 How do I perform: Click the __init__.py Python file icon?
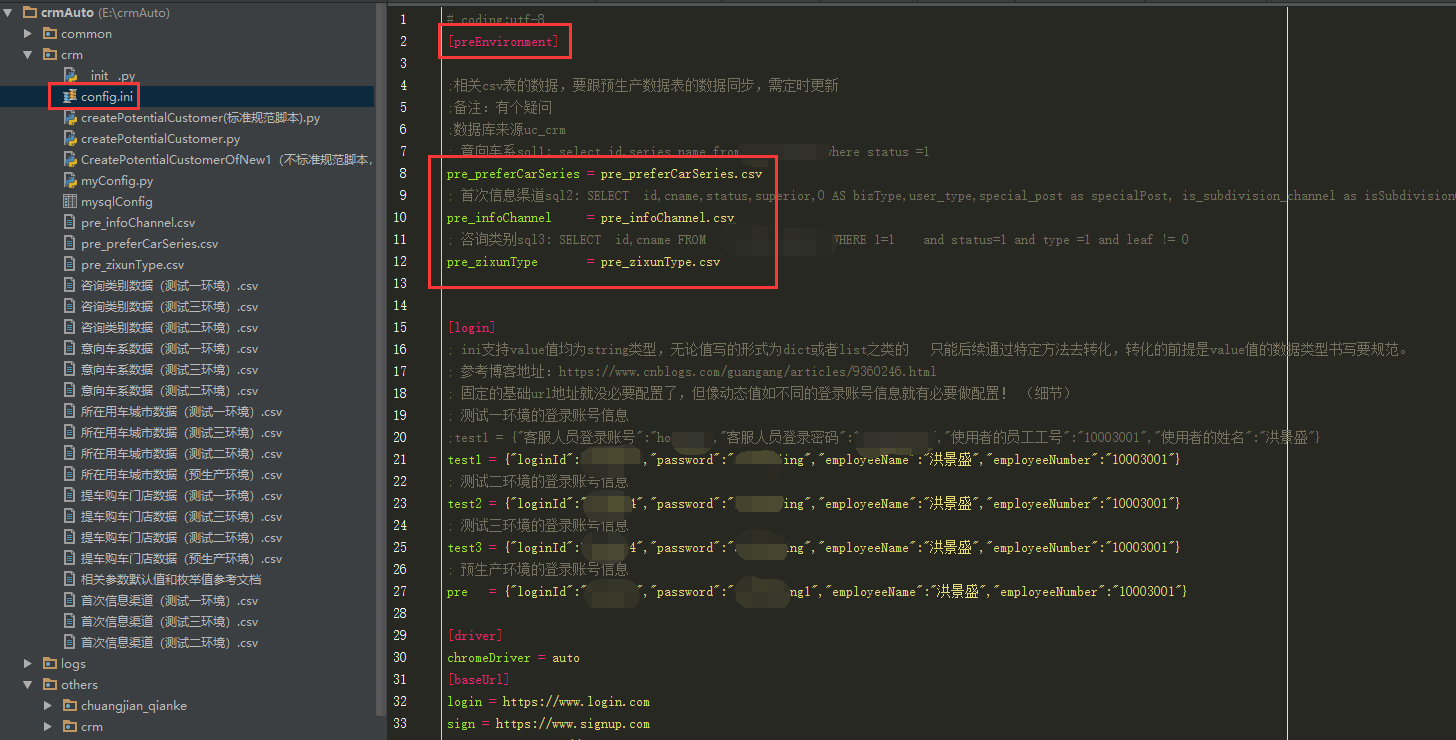(x=70, y=76)
